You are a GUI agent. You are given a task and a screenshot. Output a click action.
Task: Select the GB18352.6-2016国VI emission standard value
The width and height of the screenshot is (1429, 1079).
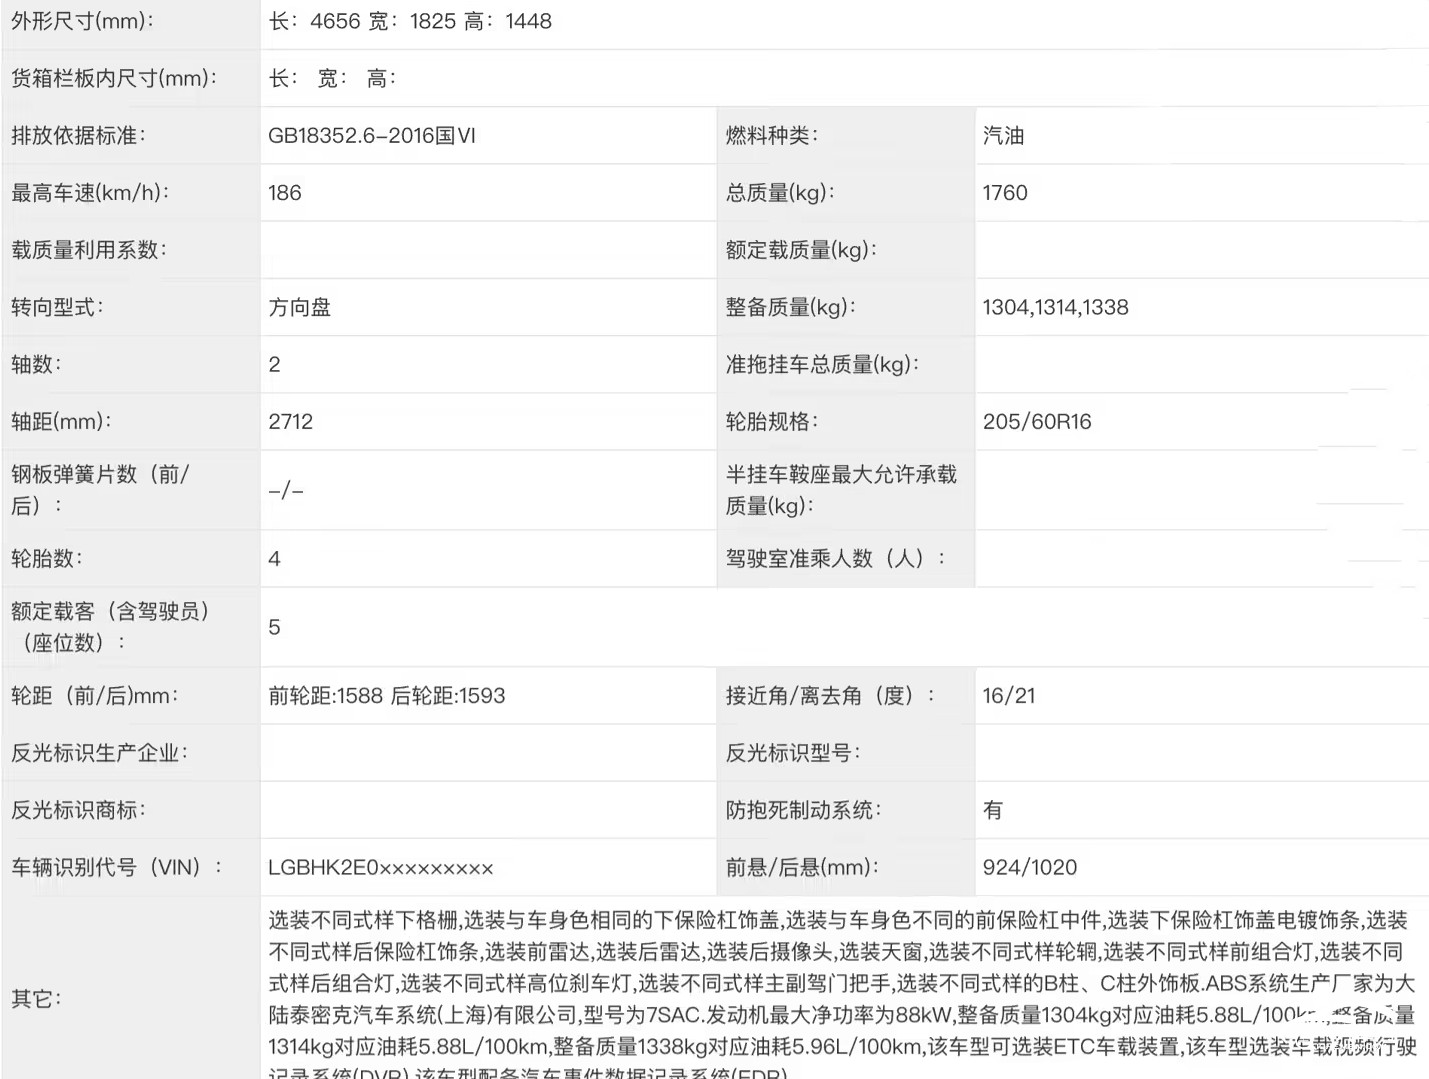tap(372, 136)
